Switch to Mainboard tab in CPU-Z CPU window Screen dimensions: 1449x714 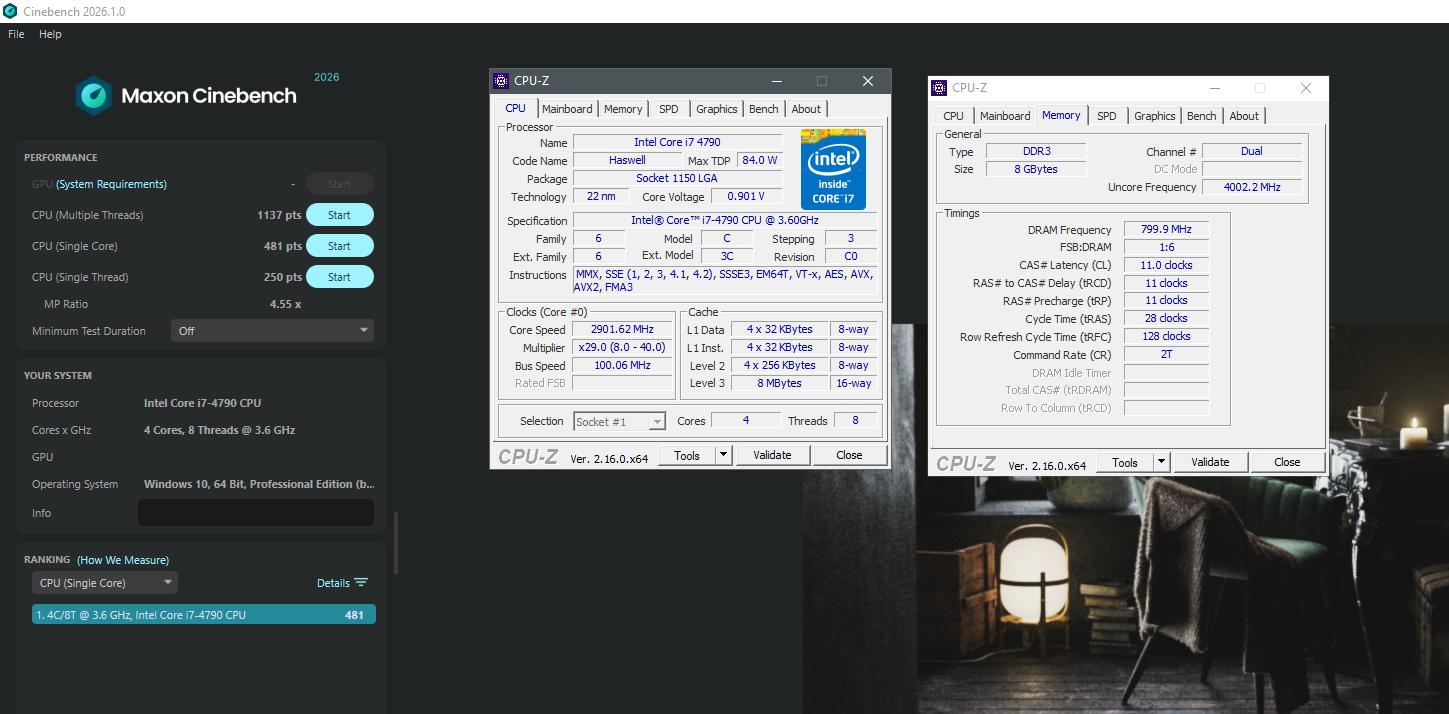coord(567,109)
